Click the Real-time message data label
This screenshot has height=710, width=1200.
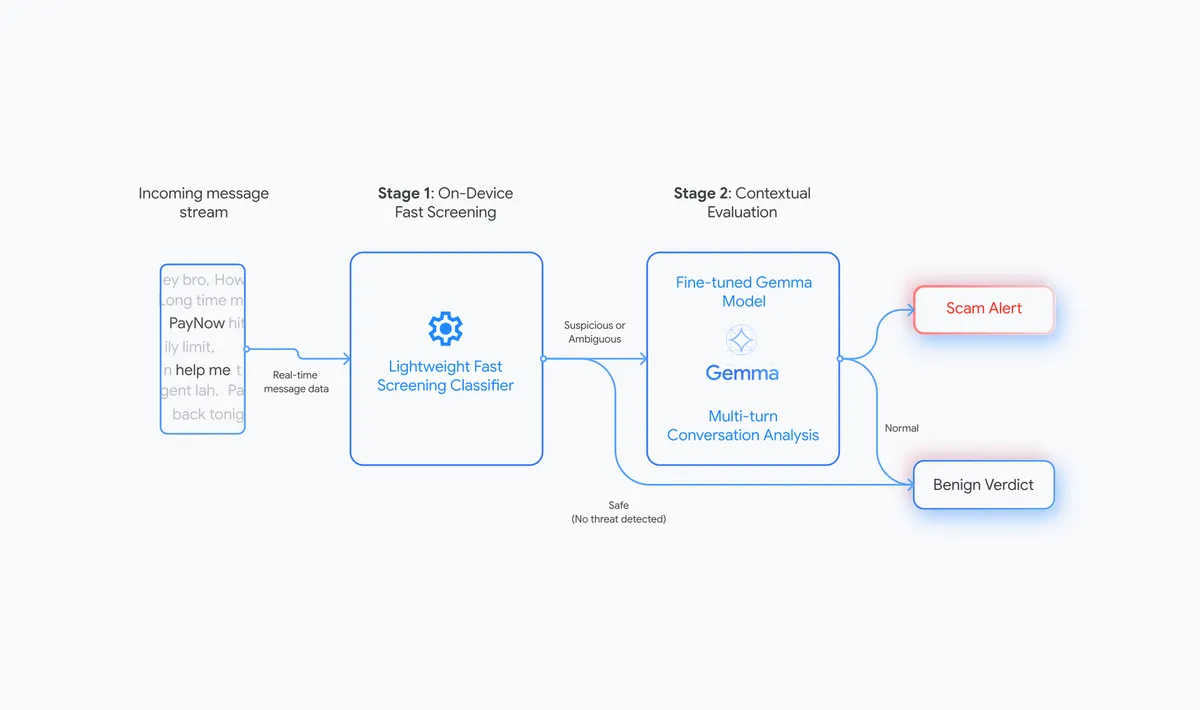pos(295,382)
